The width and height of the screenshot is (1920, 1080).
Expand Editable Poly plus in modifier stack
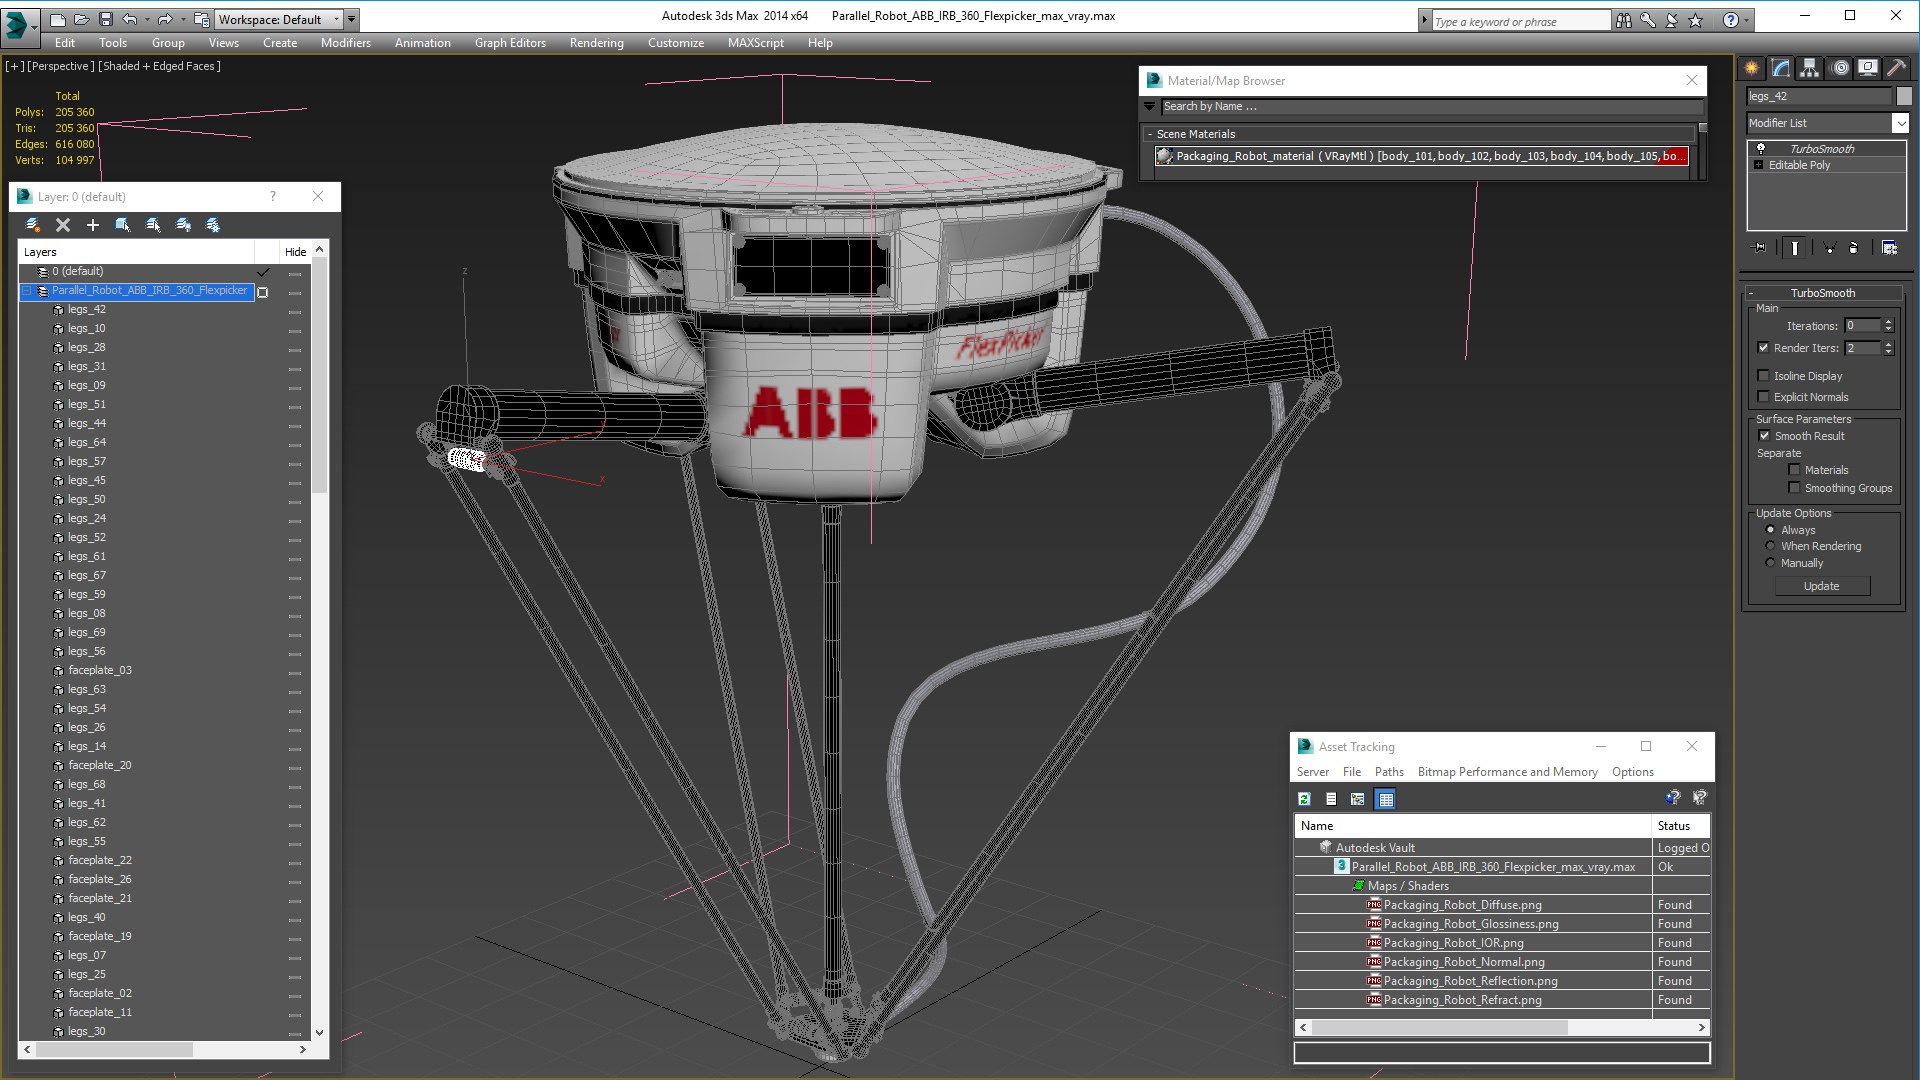click(x=1758, y=165)
